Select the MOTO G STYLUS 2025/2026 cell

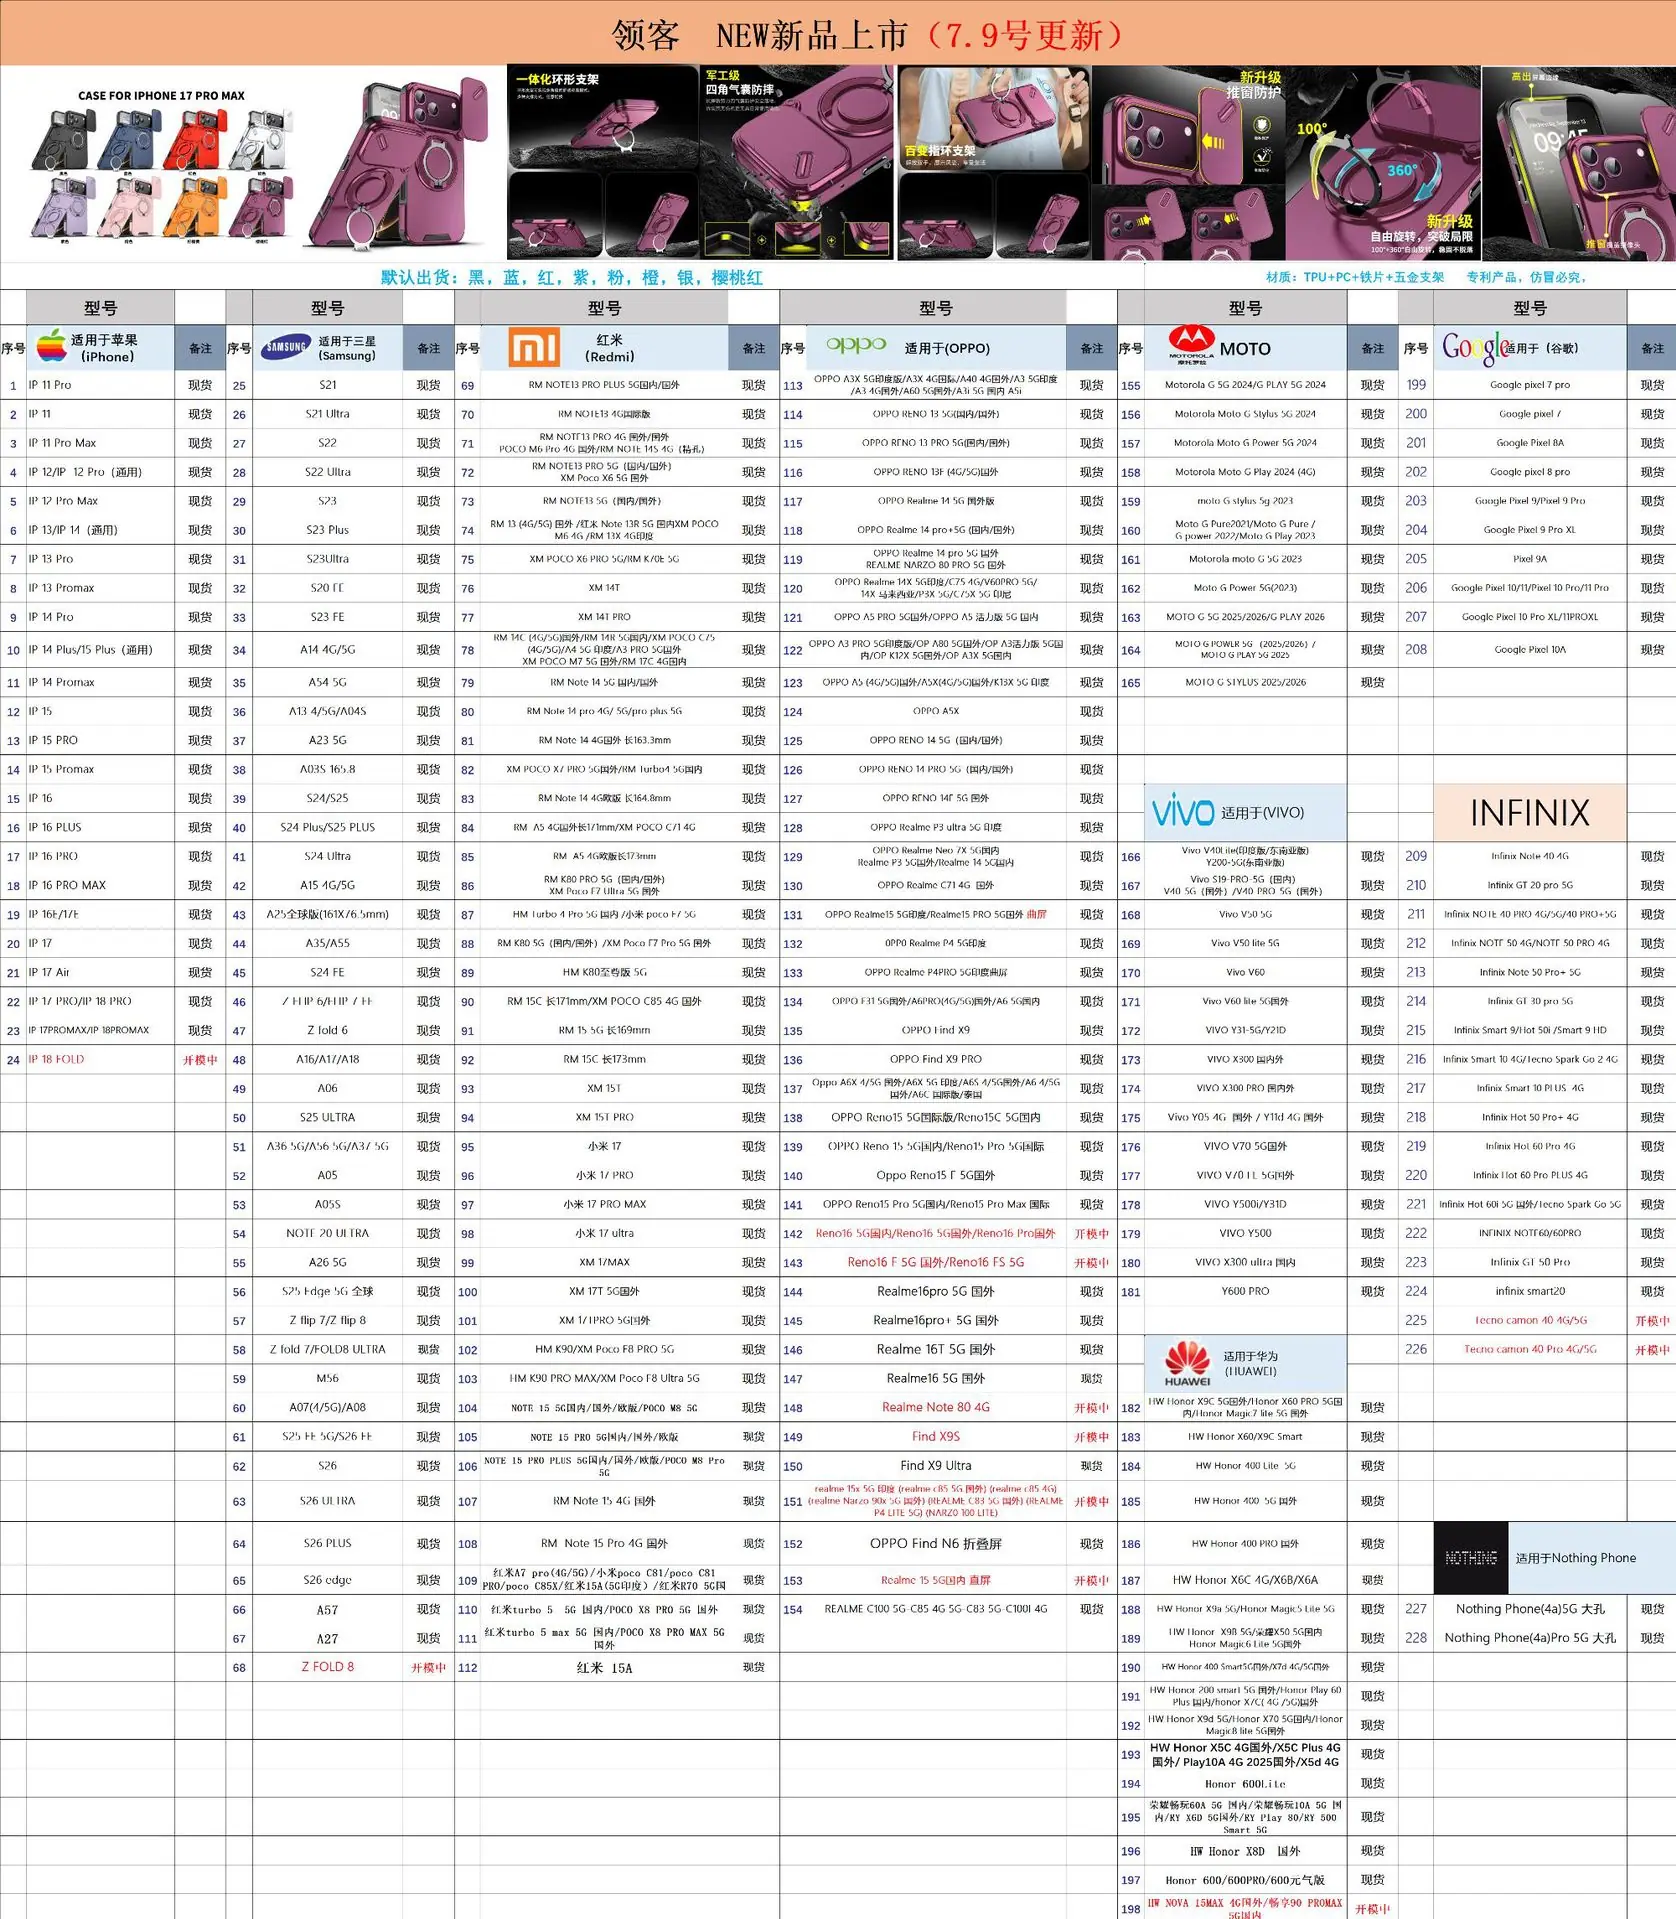click(x=1246, y=683)
